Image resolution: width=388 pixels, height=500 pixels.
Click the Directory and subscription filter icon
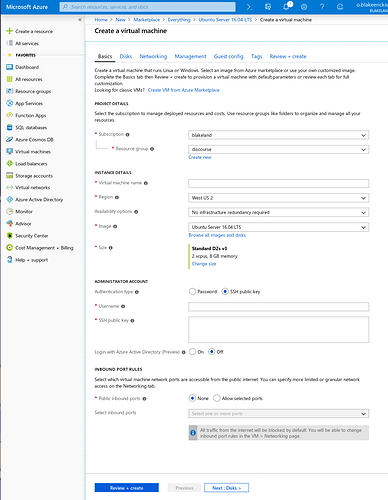click(x=268, y=7)
